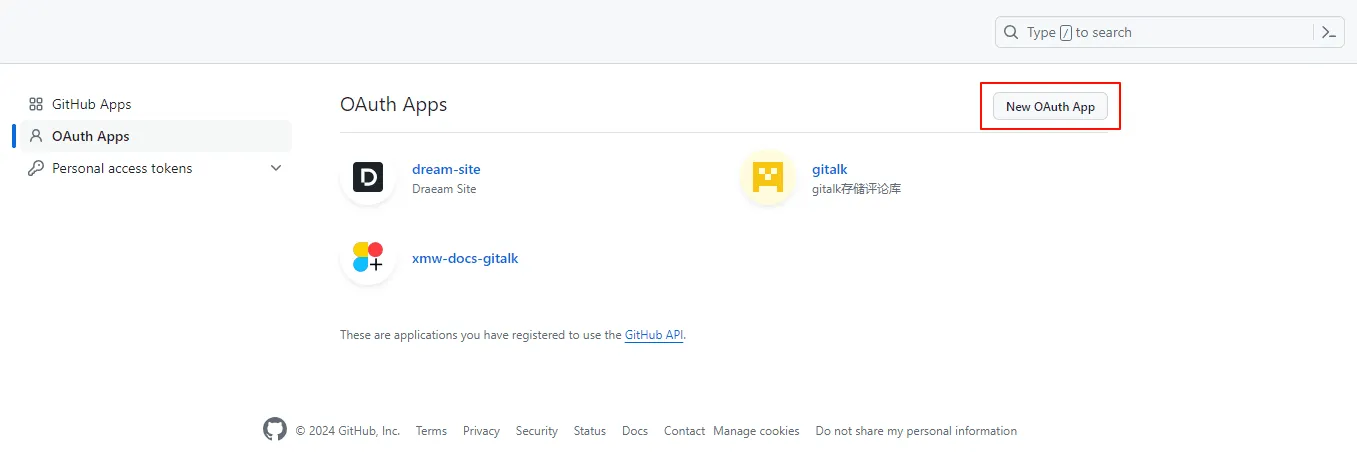Click Do not share my personal information

pos(916,431)
